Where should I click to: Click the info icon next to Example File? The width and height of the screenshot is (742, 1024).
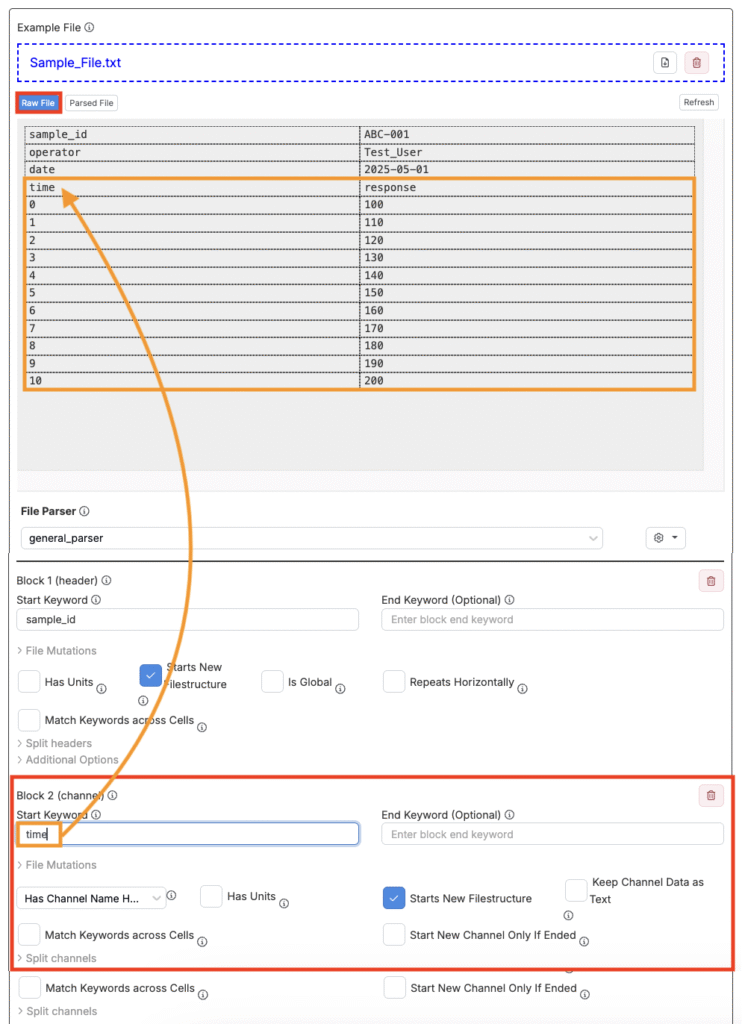point(90,28)
